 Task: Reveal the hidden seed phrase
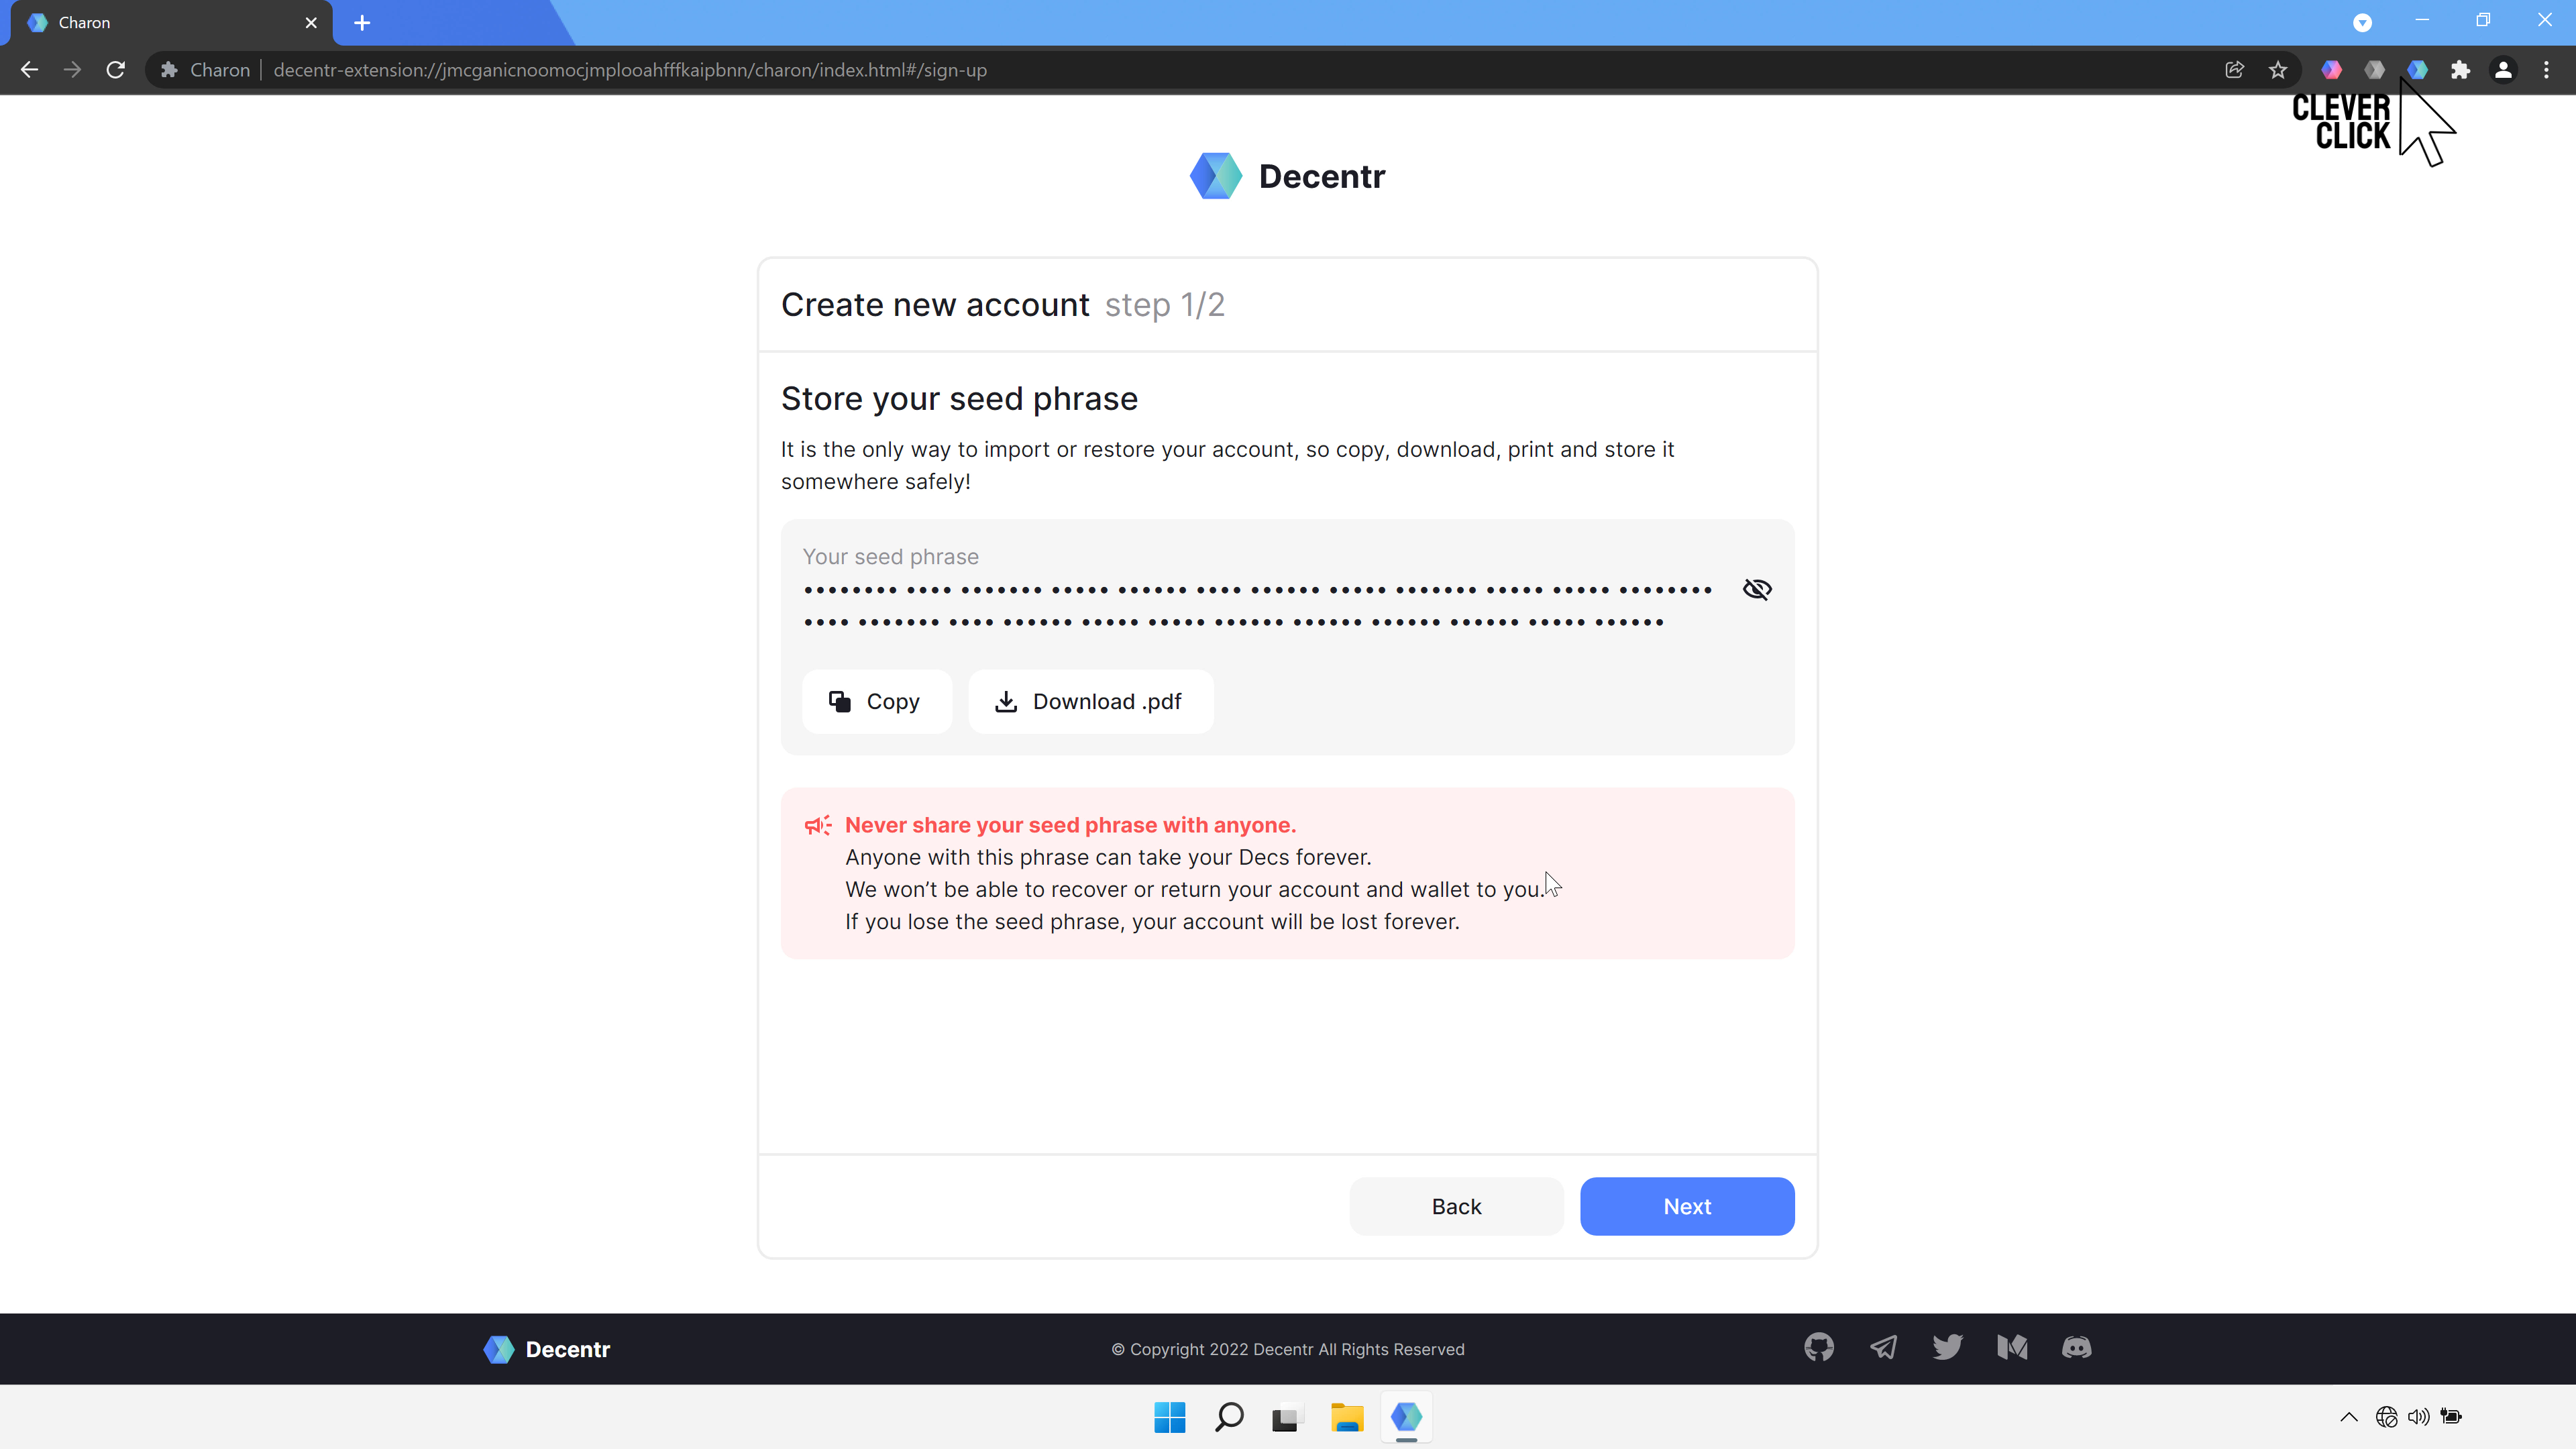pyautogui.click(x=1757, y=589)
